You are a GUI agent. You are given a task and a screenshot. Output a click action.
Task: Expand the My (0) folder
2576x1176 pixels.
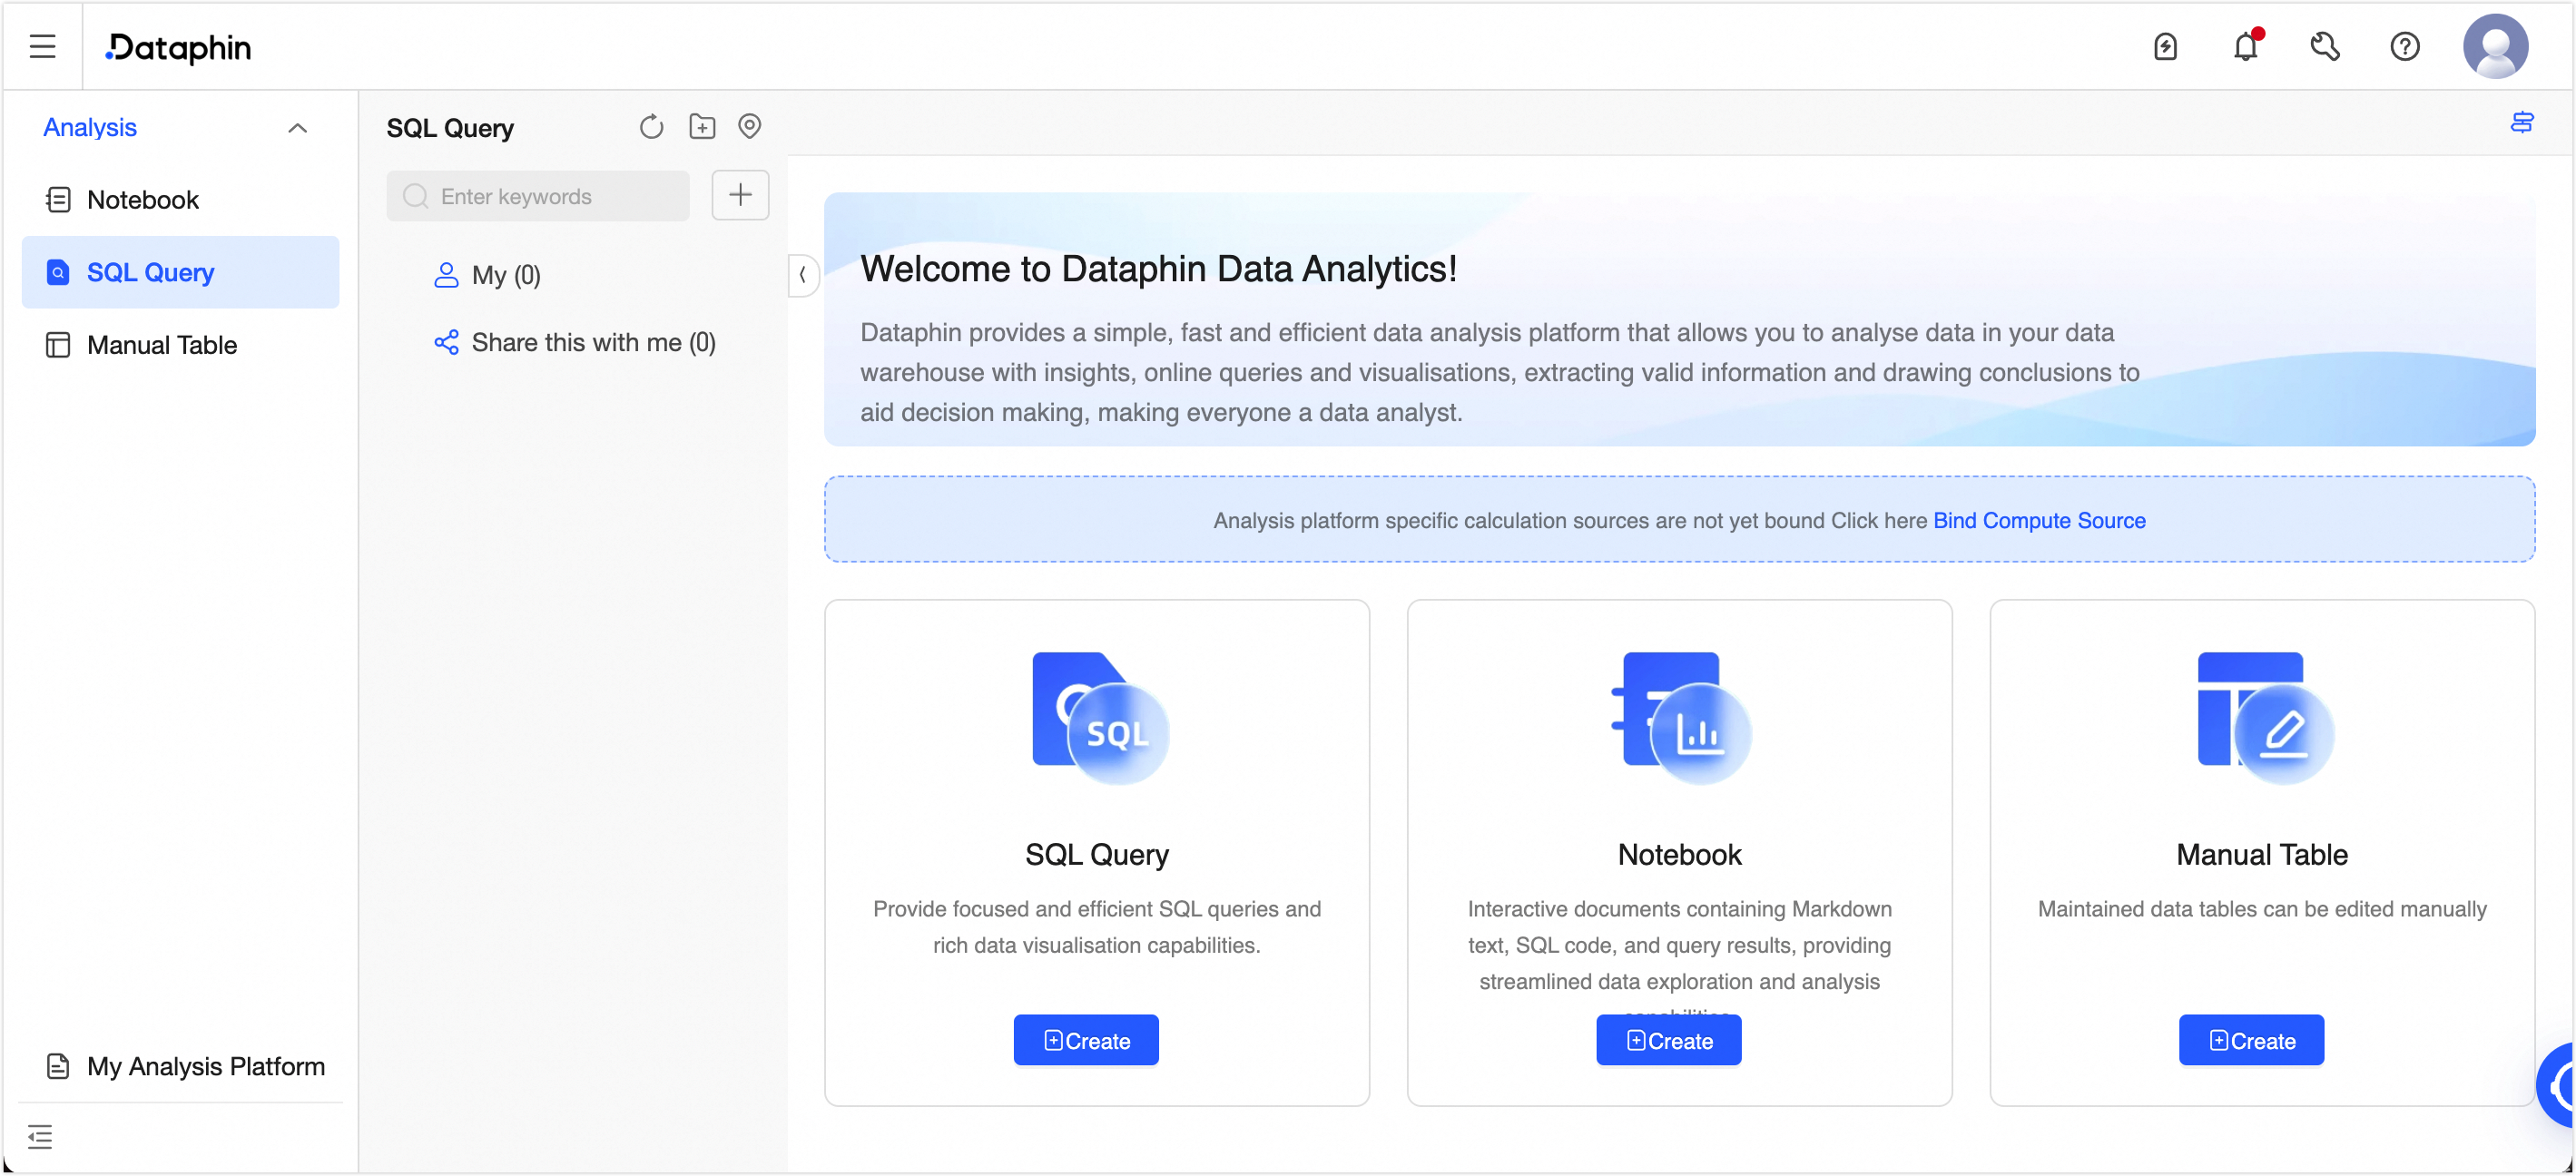[506, 275]
